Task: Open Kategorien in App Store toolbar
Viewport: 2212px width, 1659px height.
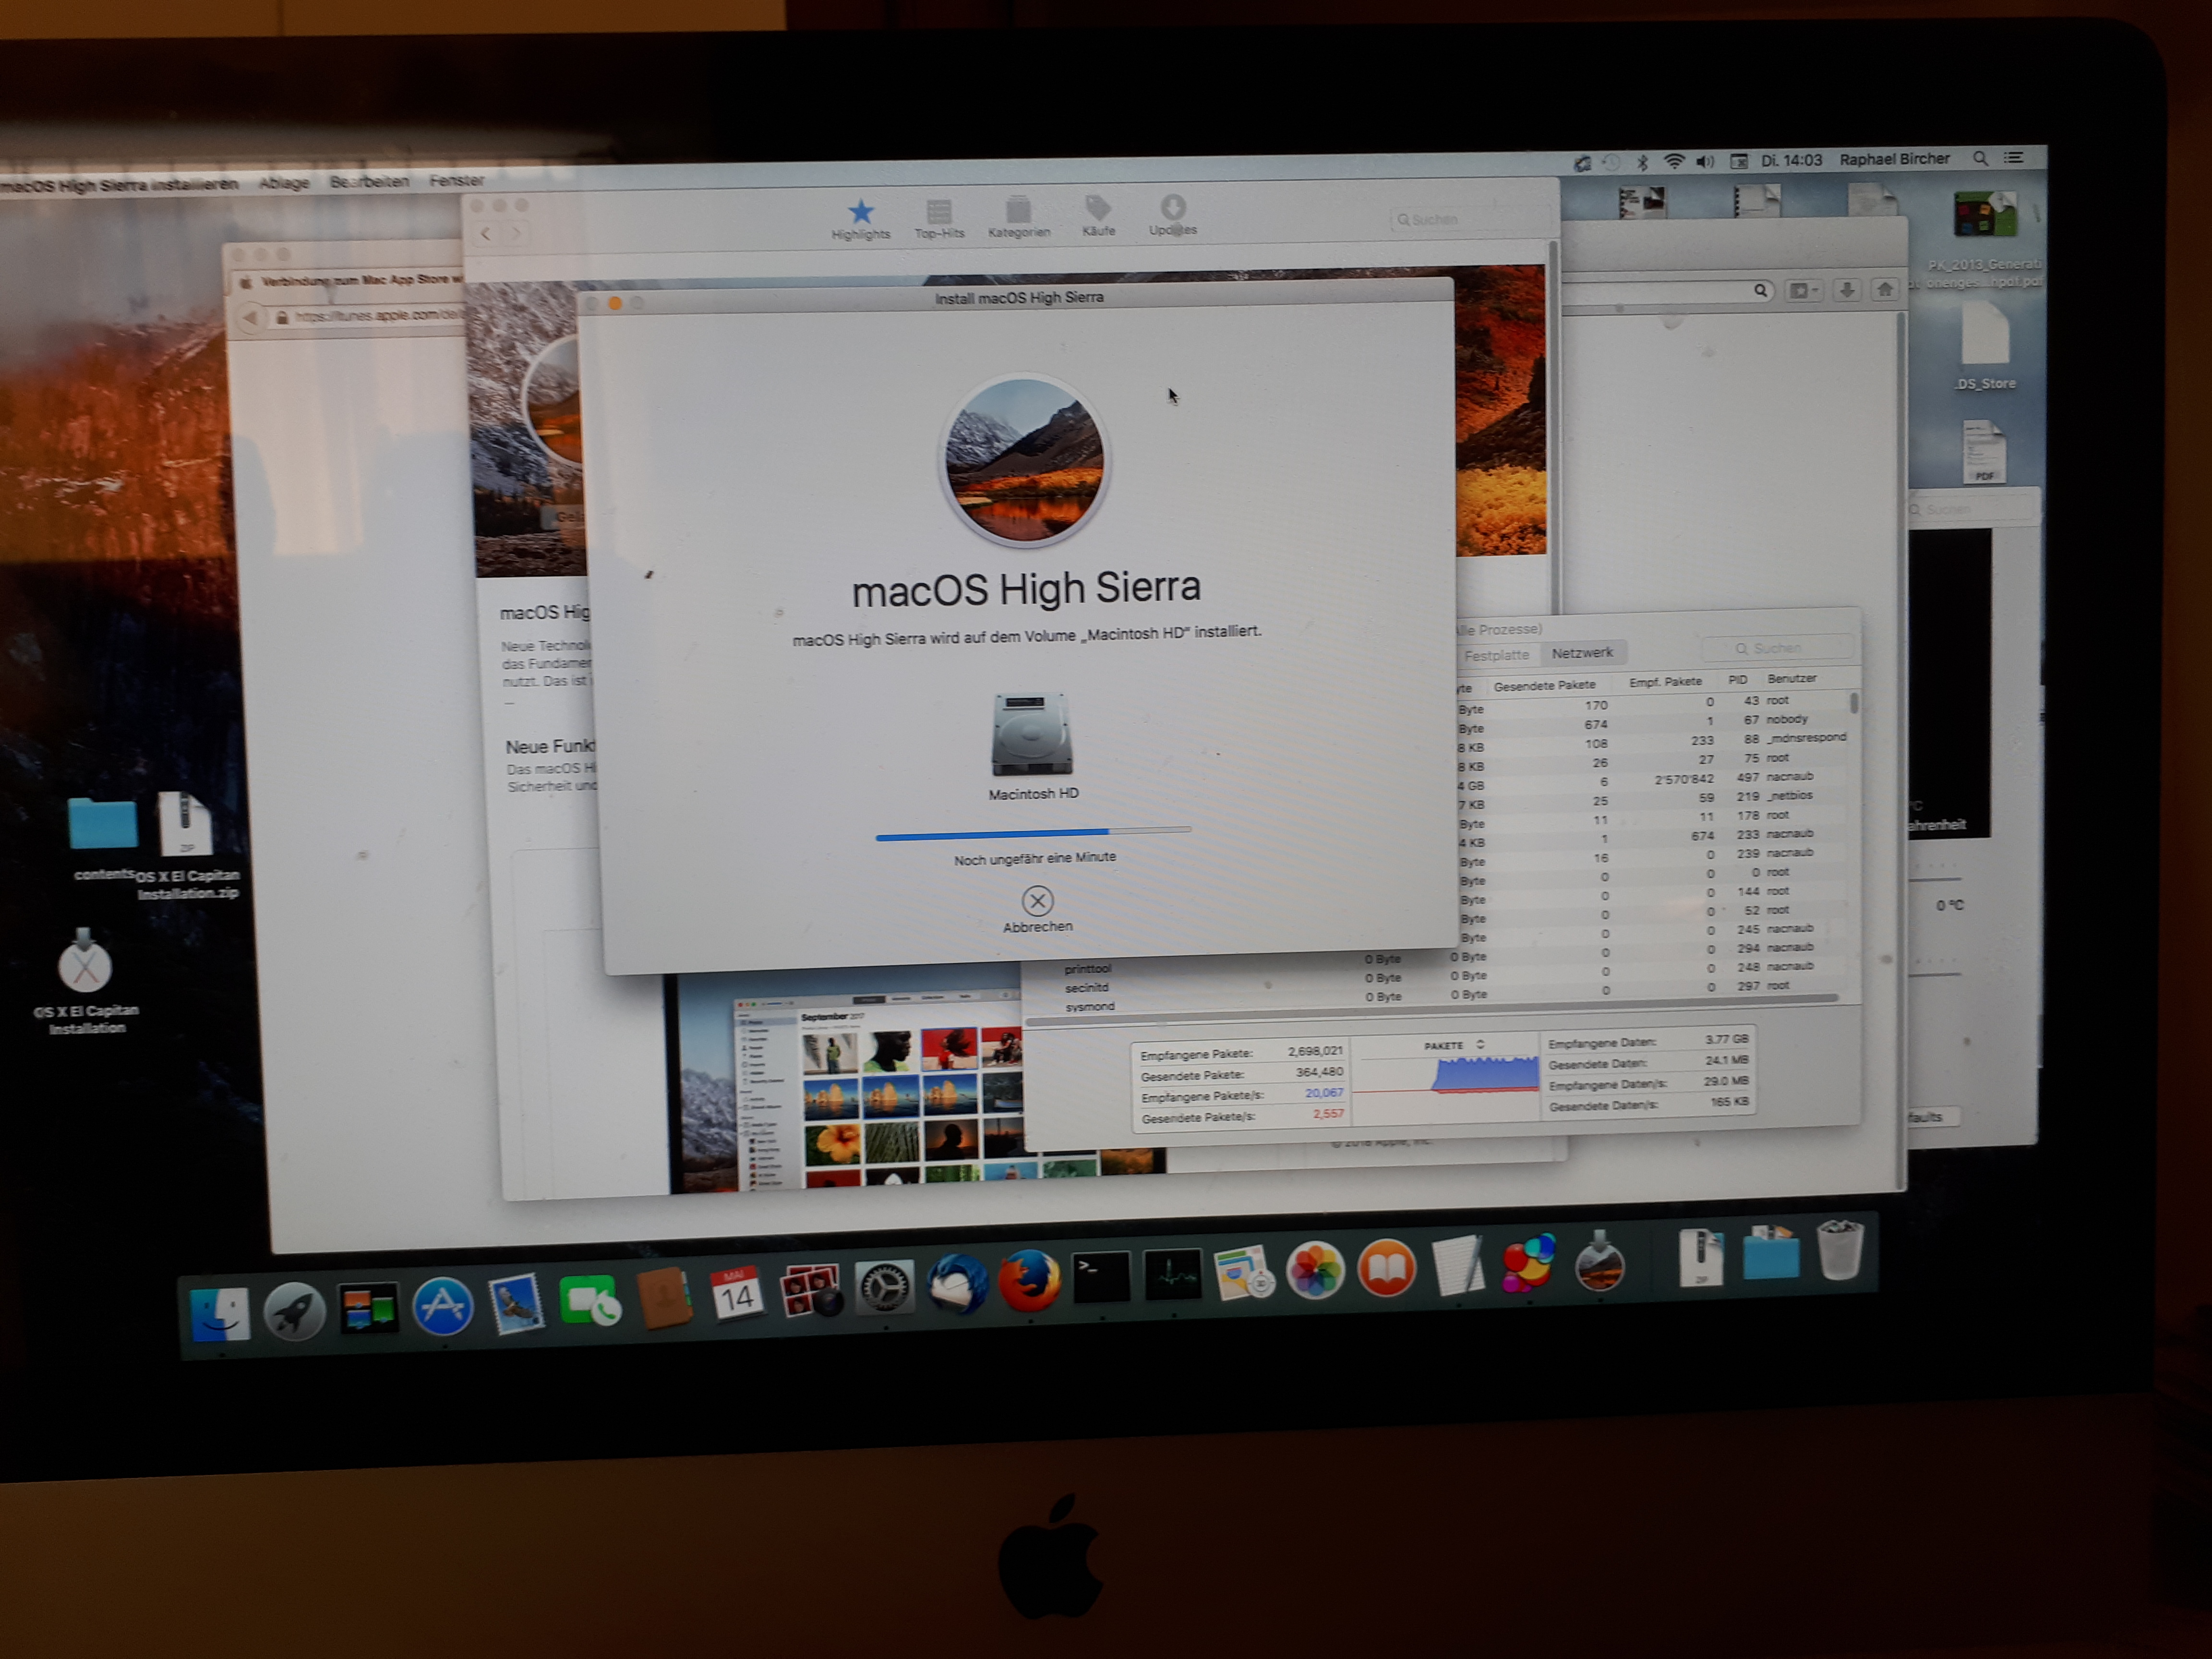Action: [1018, 210]
